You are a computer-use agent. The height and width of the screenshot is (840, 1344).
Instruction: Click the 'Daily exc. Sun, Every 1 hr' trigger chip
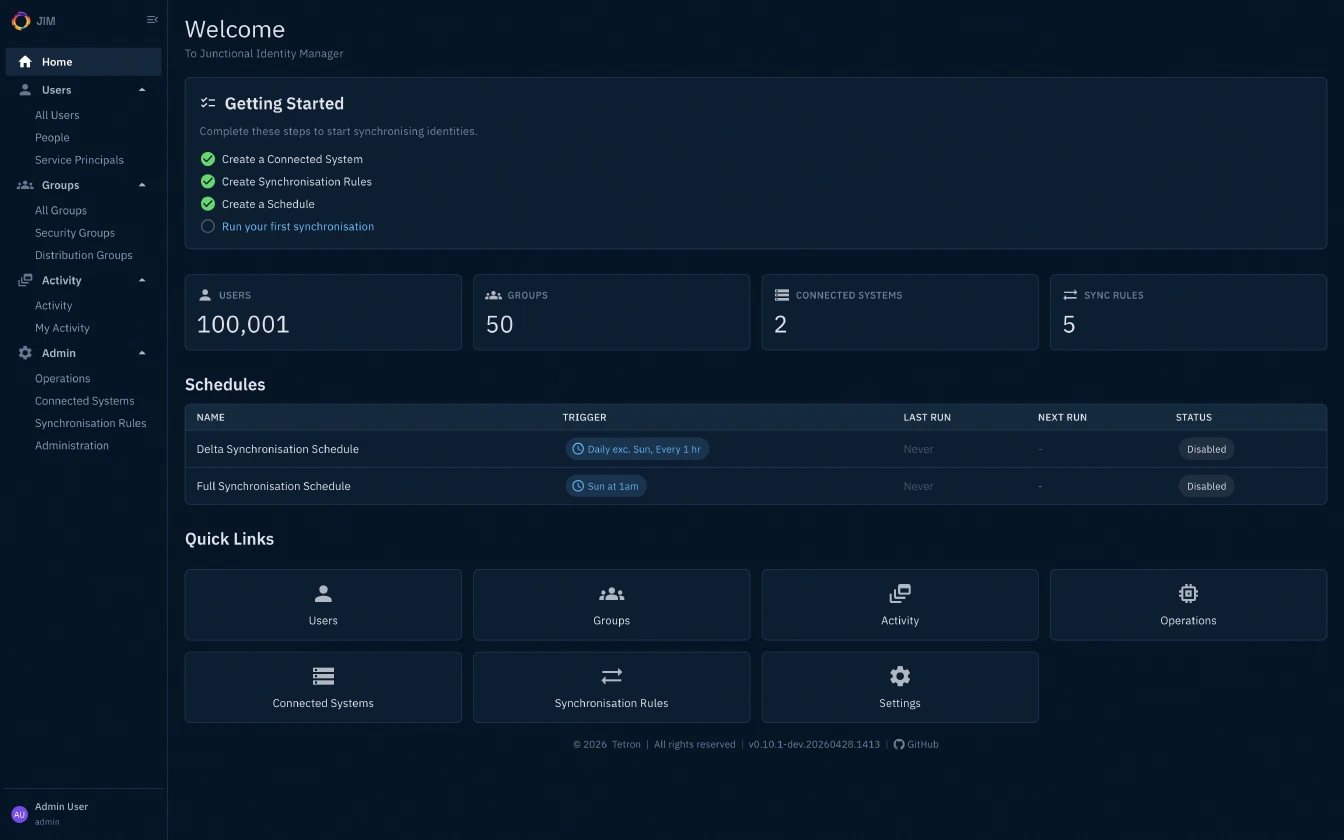tap(637, 449)
